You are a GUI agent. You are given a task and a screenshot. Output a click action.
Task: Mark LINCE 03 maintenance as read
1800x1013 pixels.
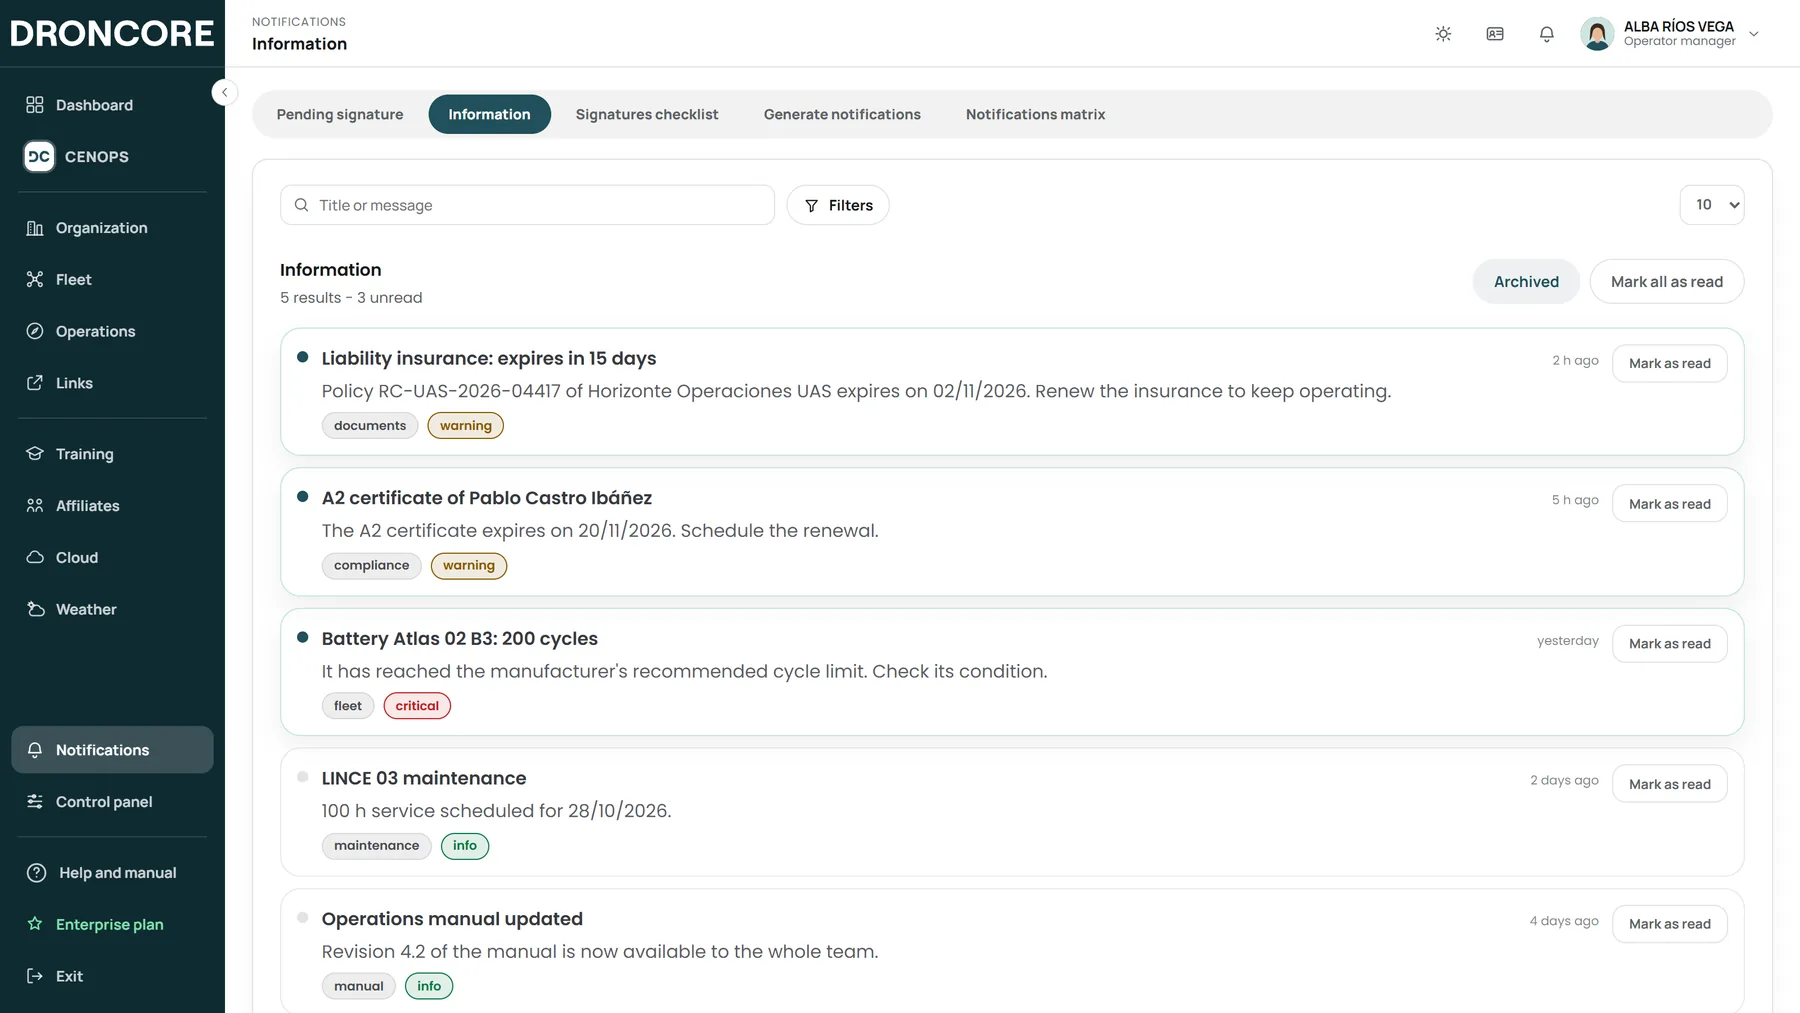pos(1670,784)
